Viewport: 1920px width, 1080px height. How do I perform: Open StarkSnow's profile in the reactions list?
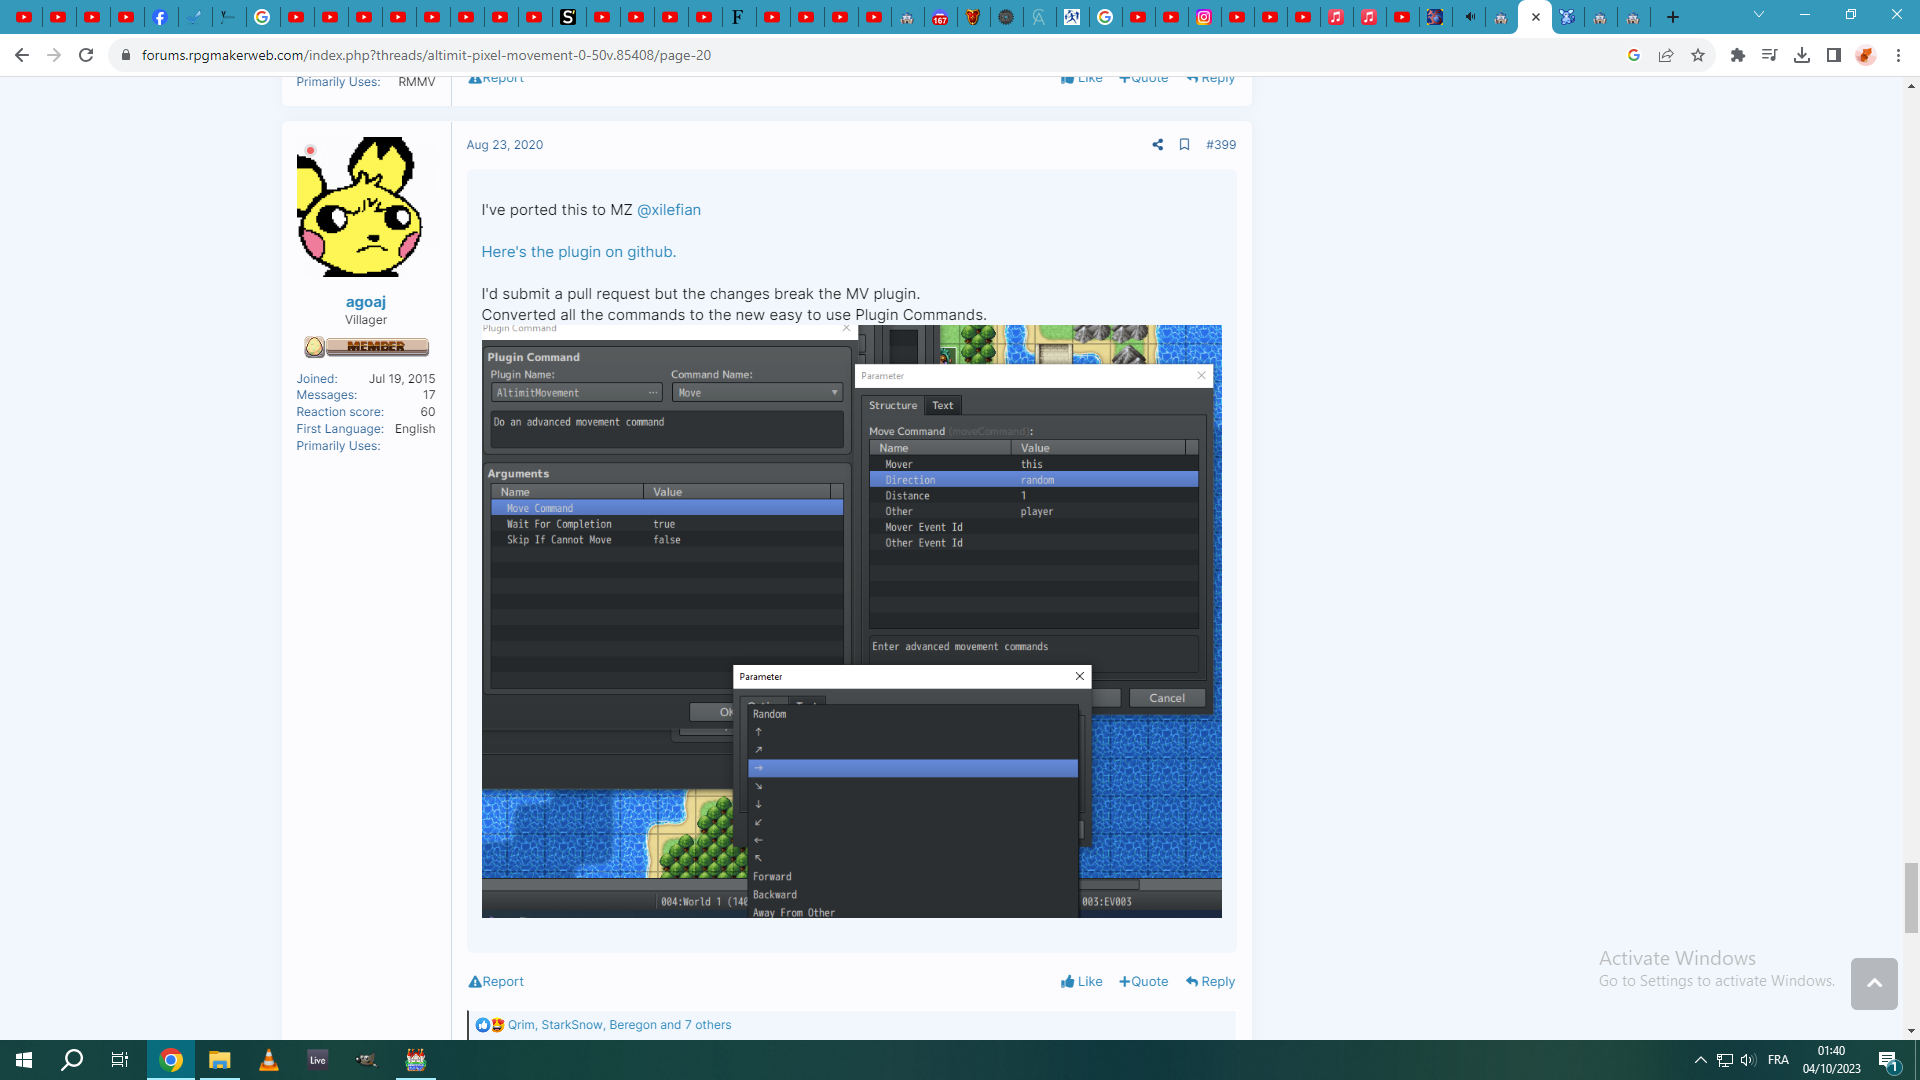572,1025
